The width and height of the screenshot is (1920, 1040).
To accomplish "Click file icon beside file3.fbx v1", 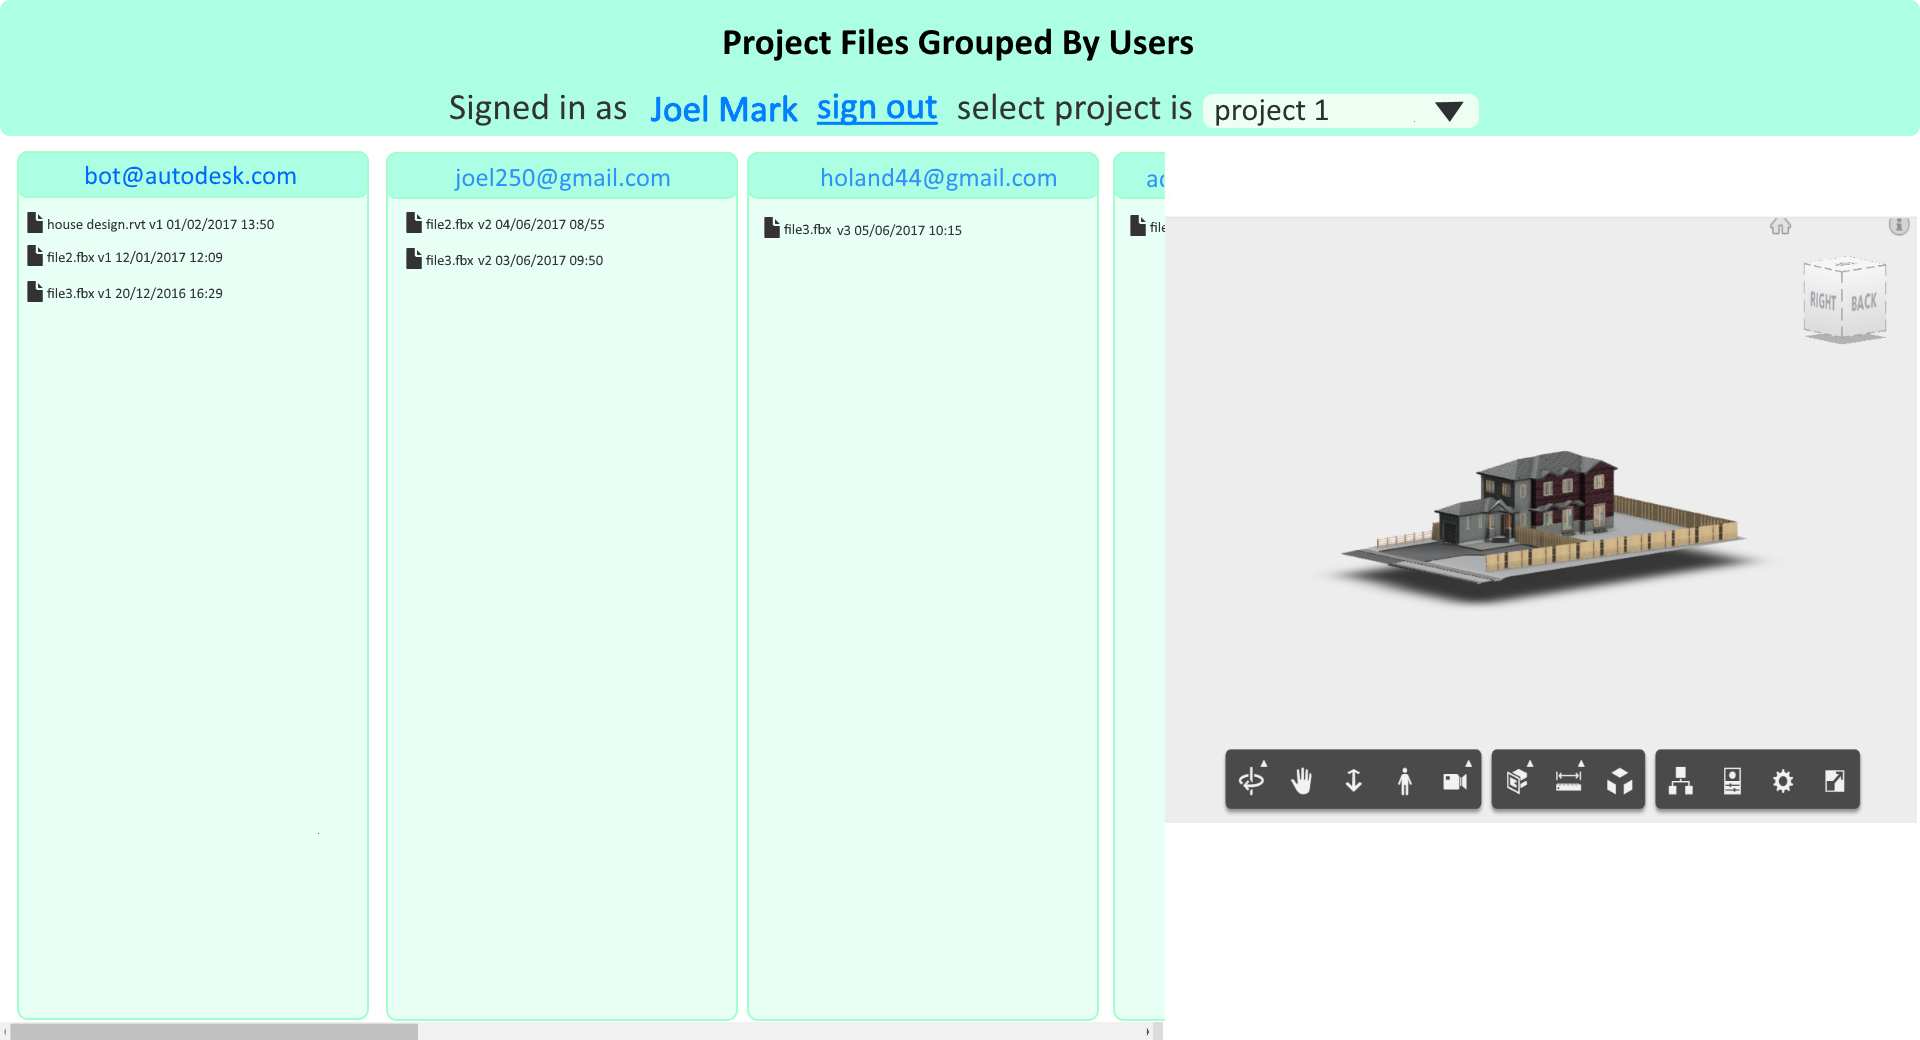I will (35, 291).
